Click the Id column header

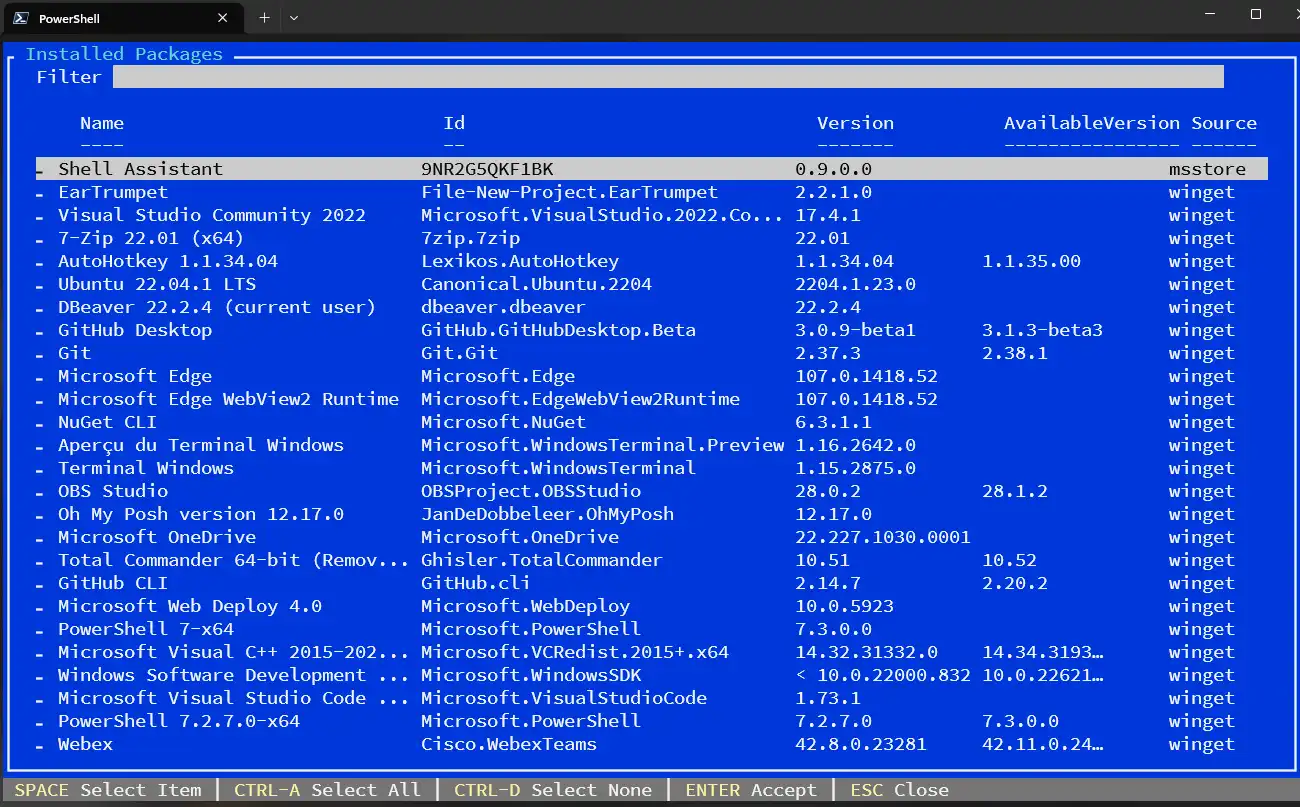[x=454, y=123]
